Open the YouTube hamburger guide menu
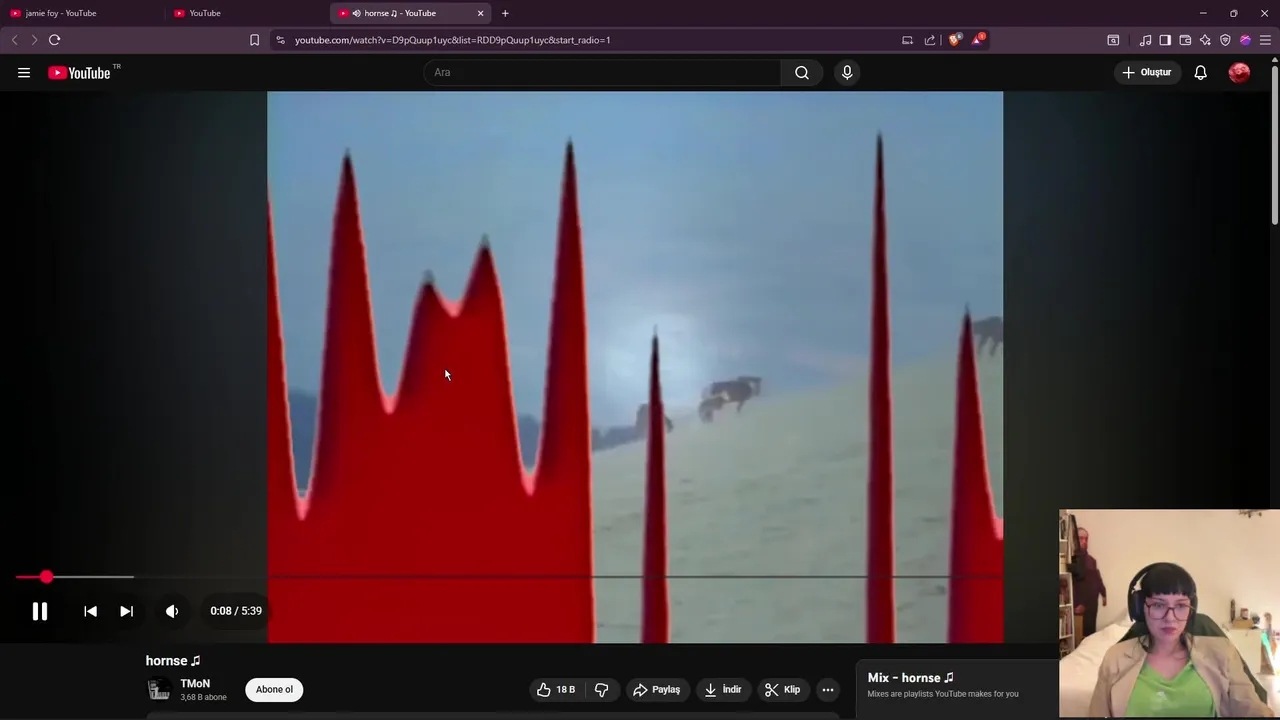Image resolution: width=1280 pixels, height=720 pixels. click(24, 72)
